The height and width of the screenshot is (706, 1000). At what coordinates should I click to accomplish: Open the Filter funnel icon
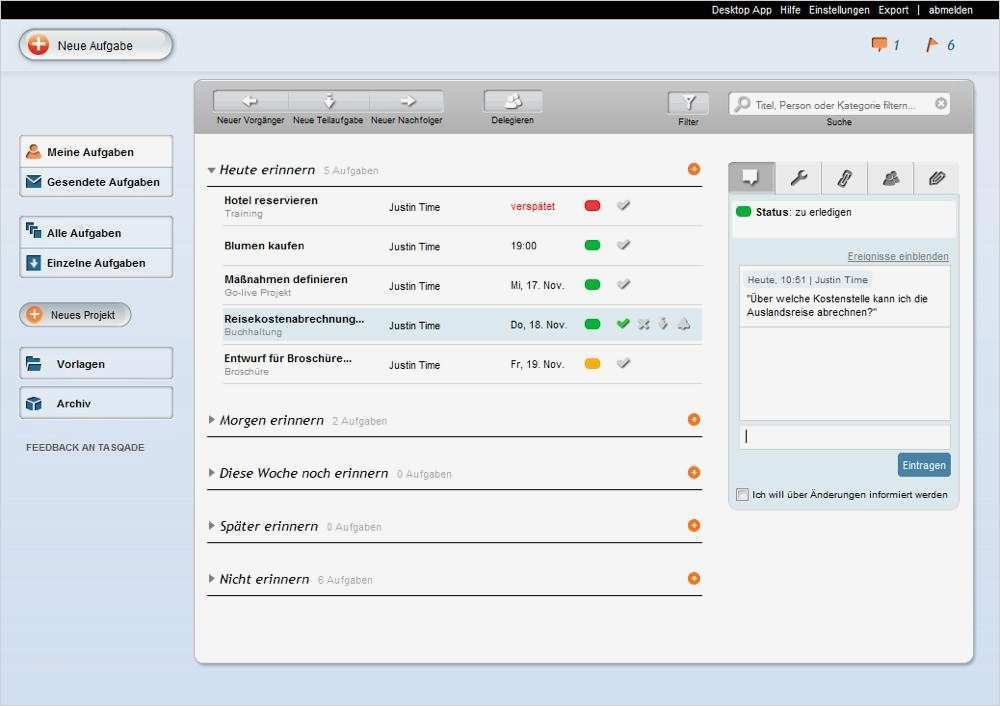pyautogui.click(x=688, y=101)
